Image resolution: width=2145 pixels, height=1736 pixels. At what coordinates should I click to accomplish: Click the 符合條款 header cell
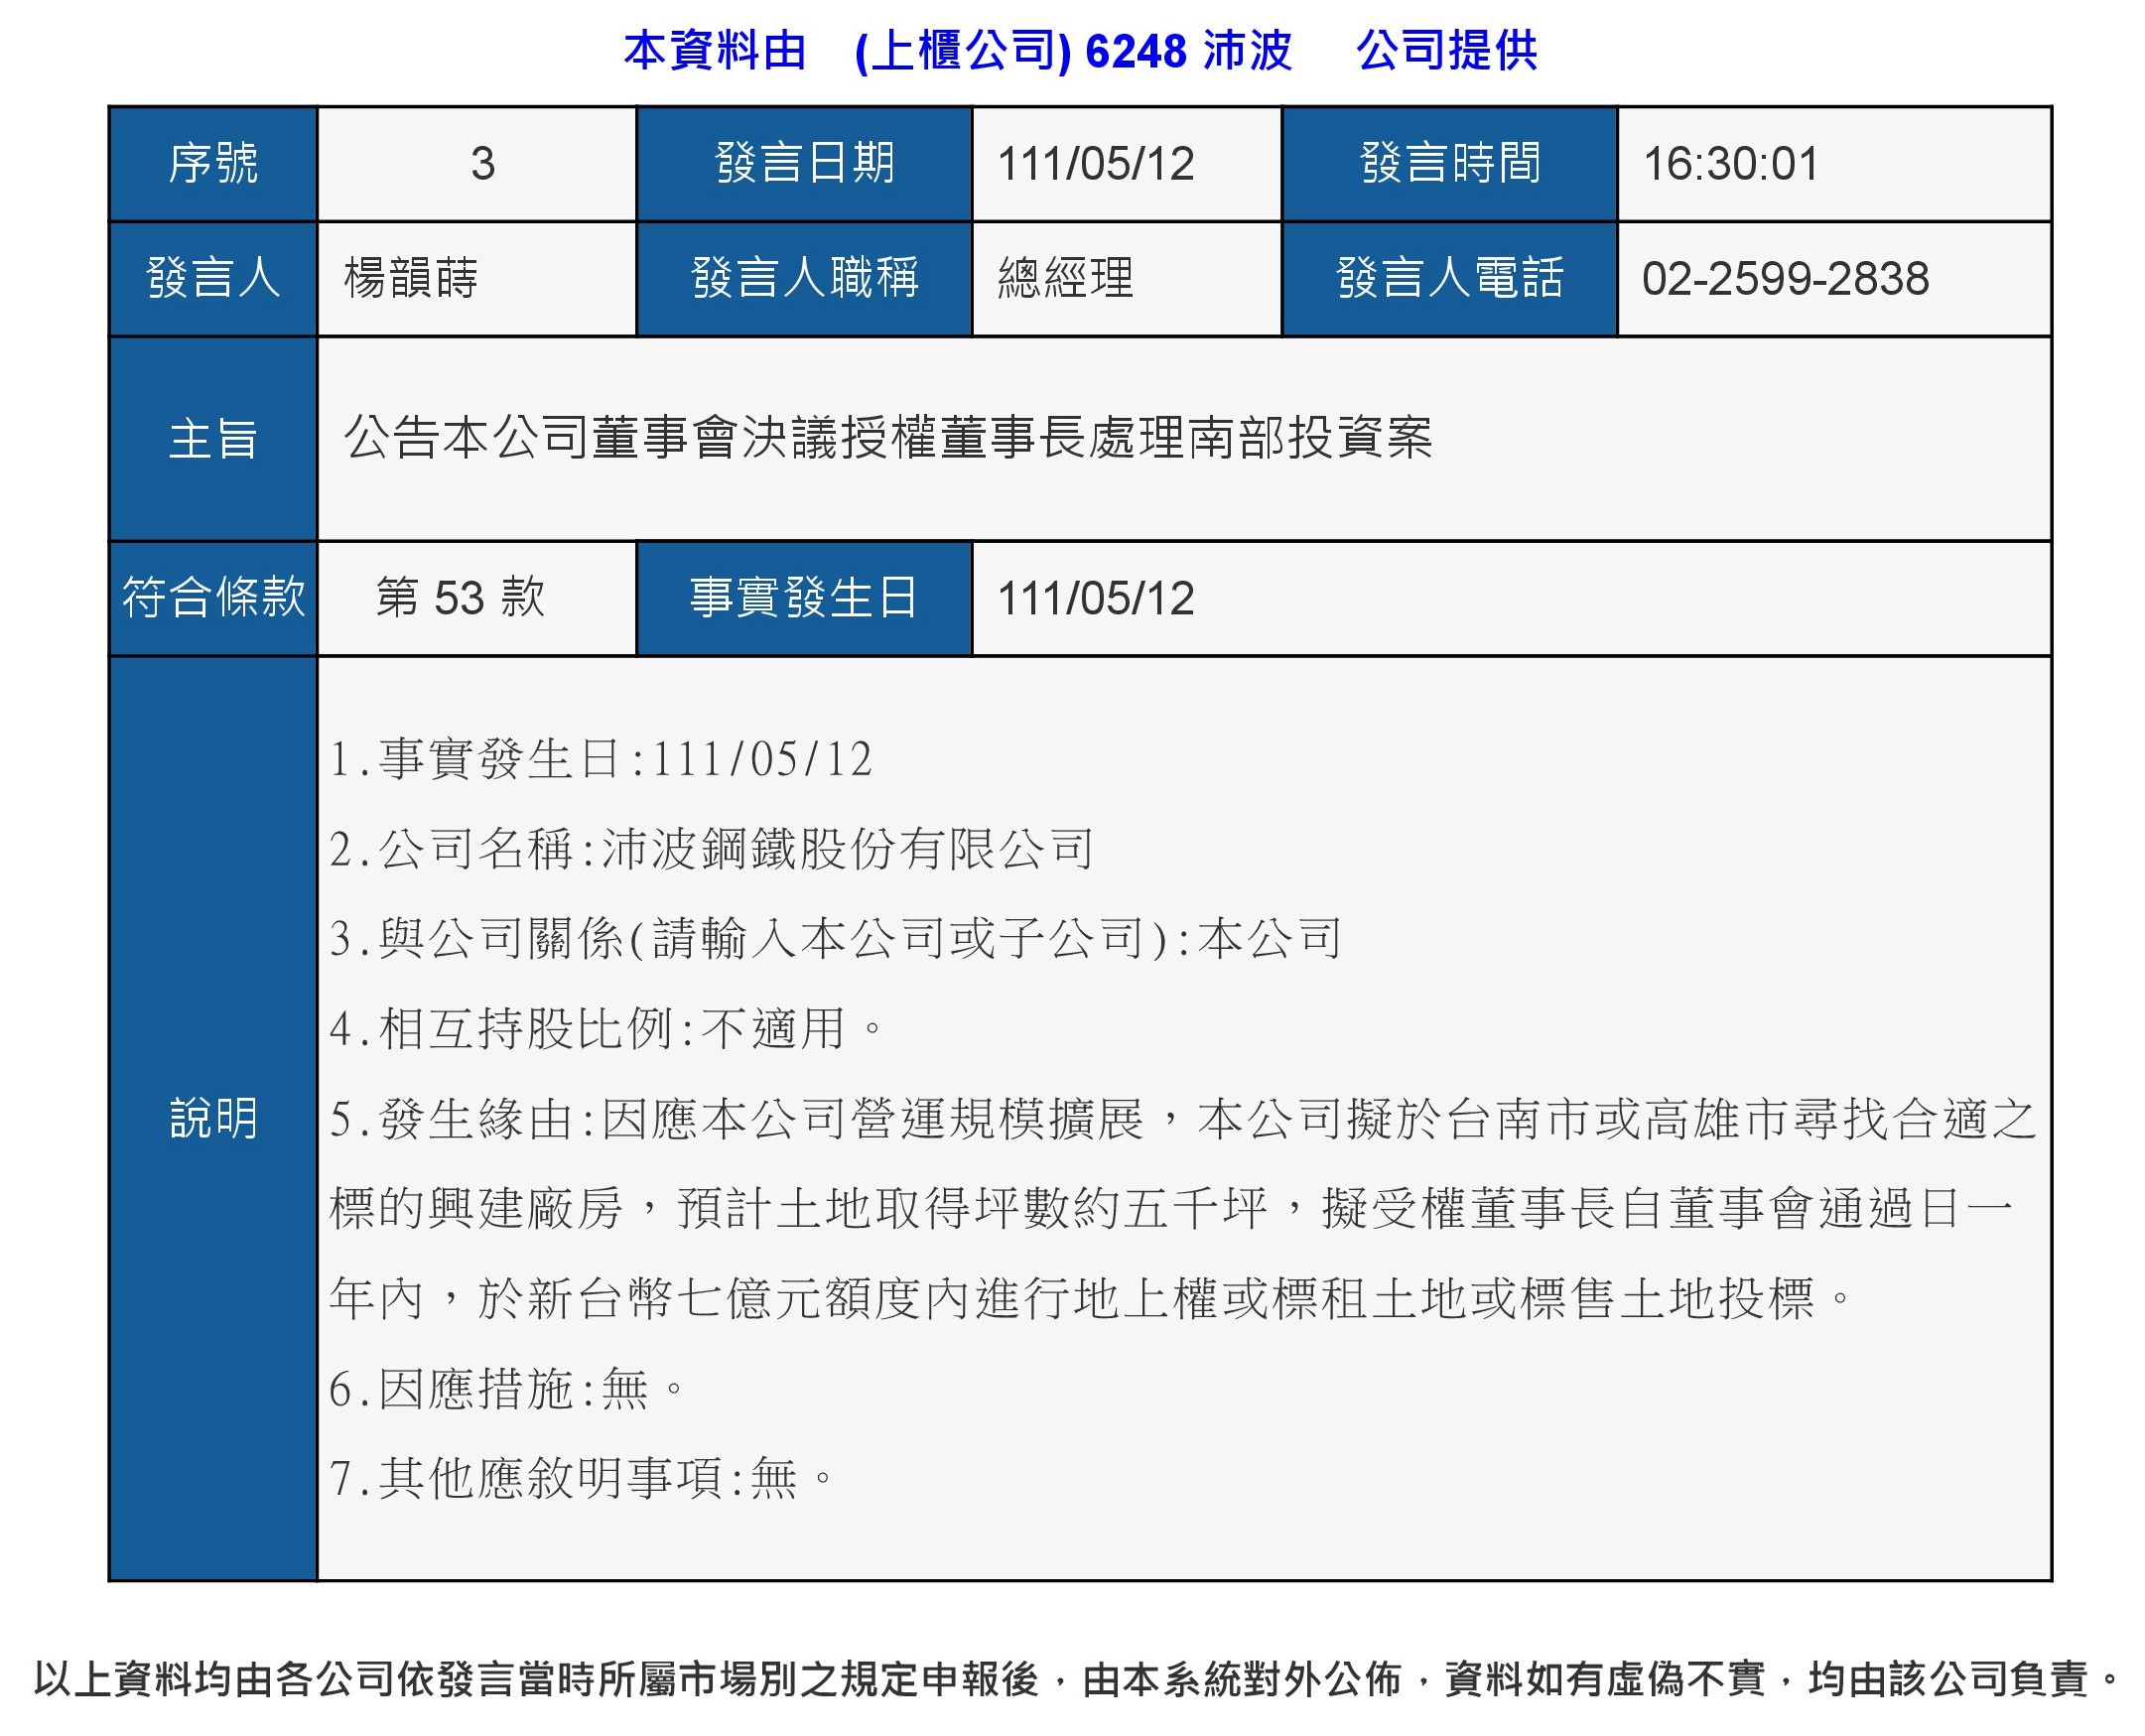(x=213, y=599)
